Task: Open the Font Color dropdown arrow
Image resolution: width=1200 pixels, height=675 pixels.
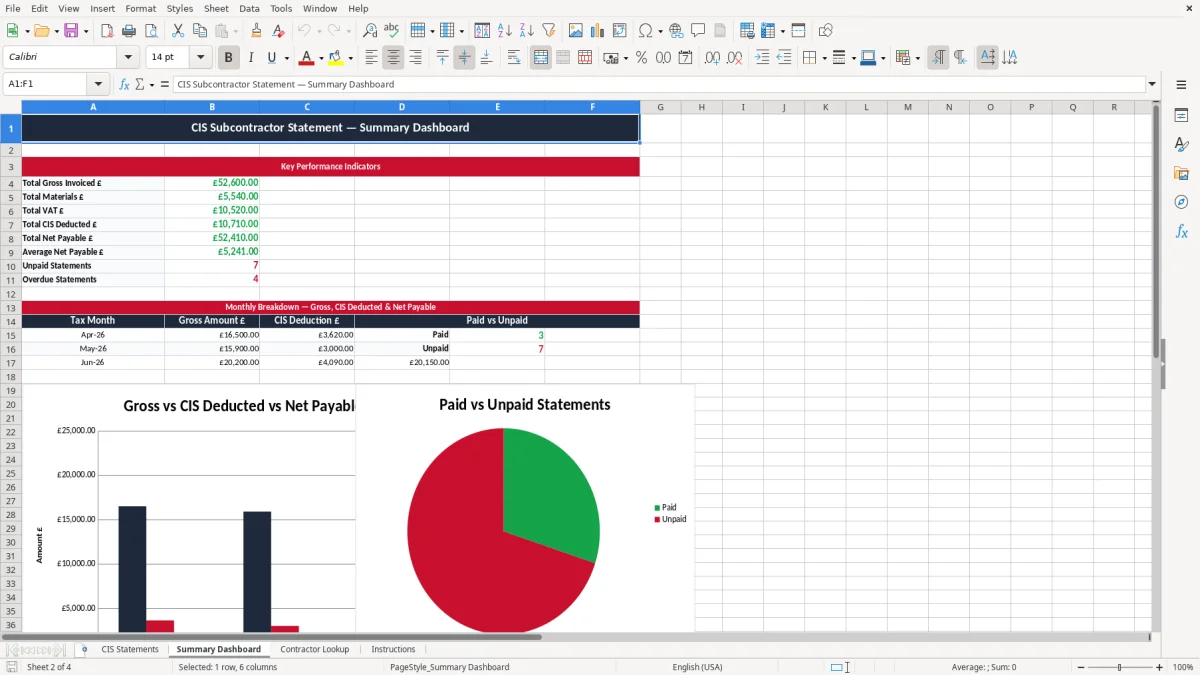Action: pos(321,58)
